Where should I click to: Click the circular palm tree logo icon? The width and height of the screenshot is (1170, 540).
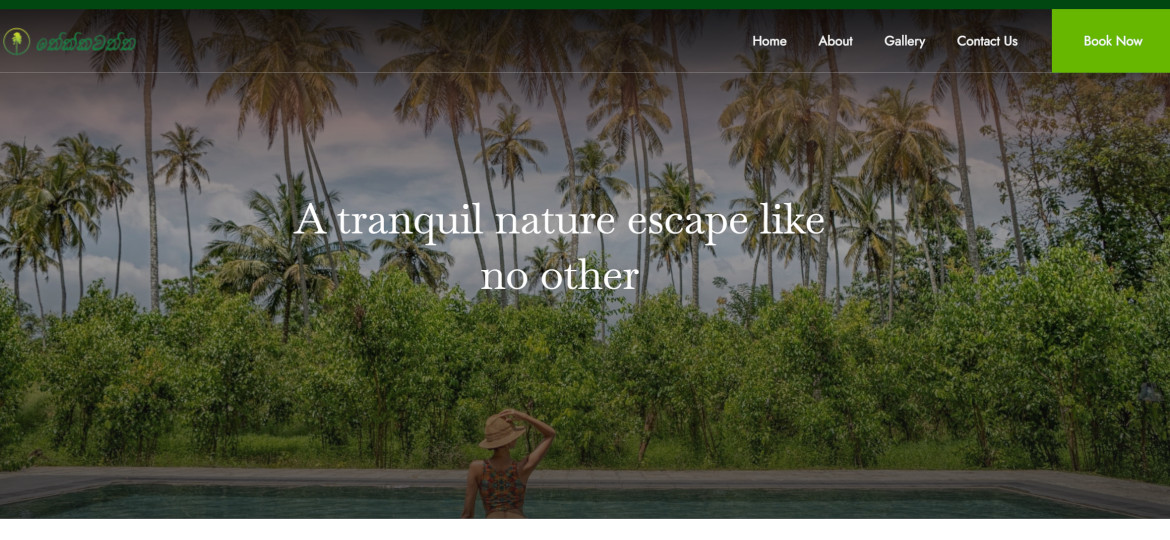(x=16, y=42)
